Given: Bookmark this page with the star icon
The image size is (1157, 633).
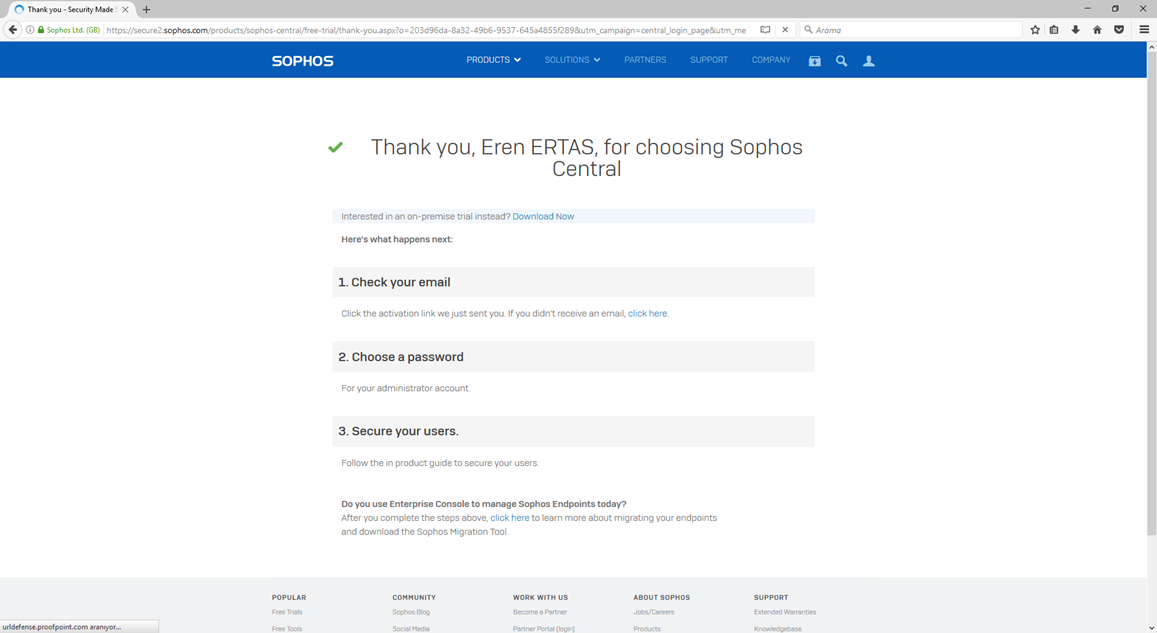Looking at the screenshot, I should point(1035,30).
